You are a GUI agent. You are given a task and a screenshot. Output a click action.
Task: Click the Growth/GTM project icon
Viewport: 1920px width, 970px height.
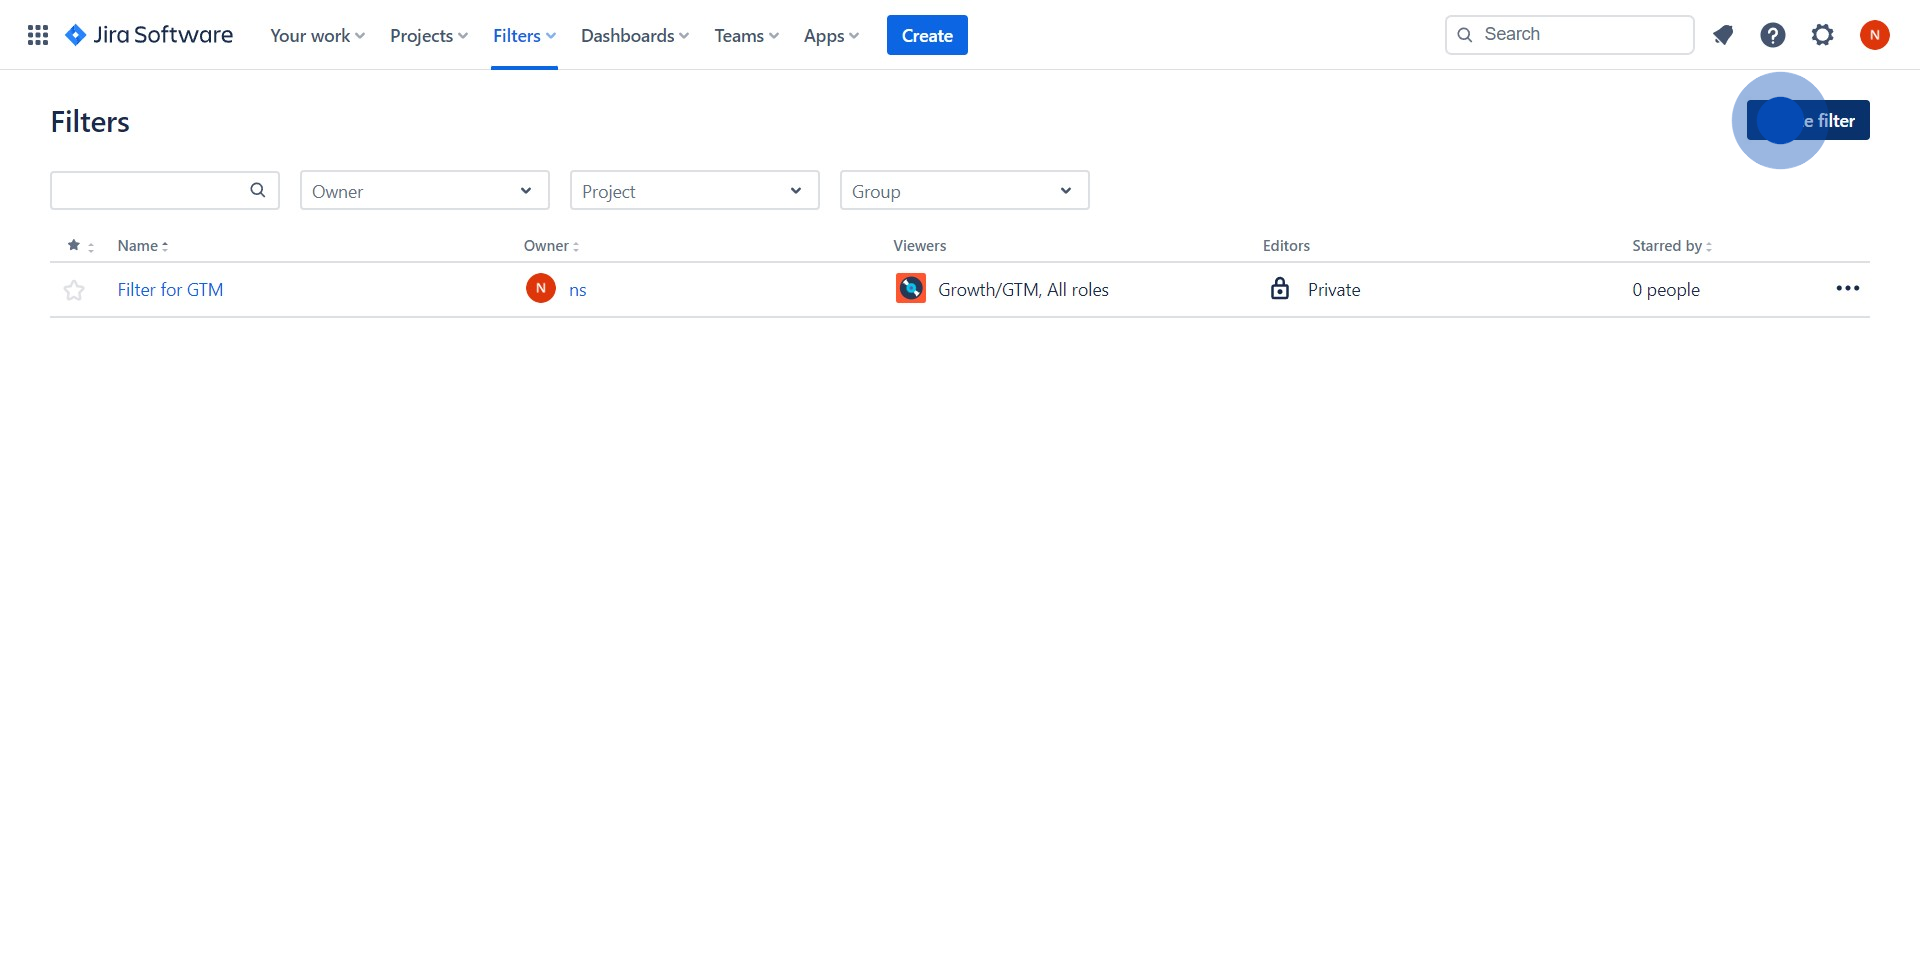pos(910,288)
